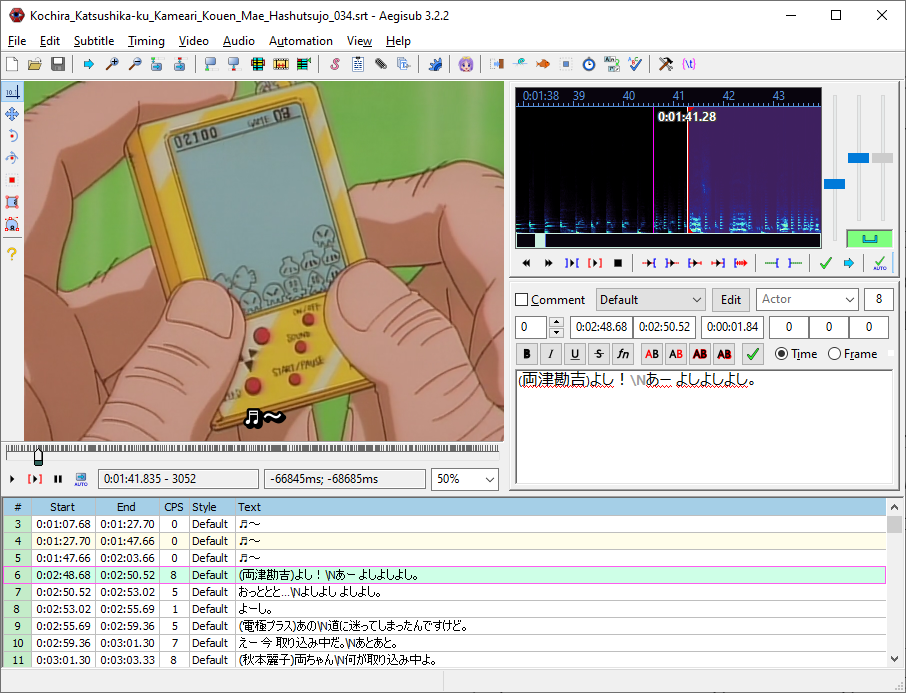Click the end time field 0:02:50.52
This screenshot has height=693, width=906.
tap(664, 327)
